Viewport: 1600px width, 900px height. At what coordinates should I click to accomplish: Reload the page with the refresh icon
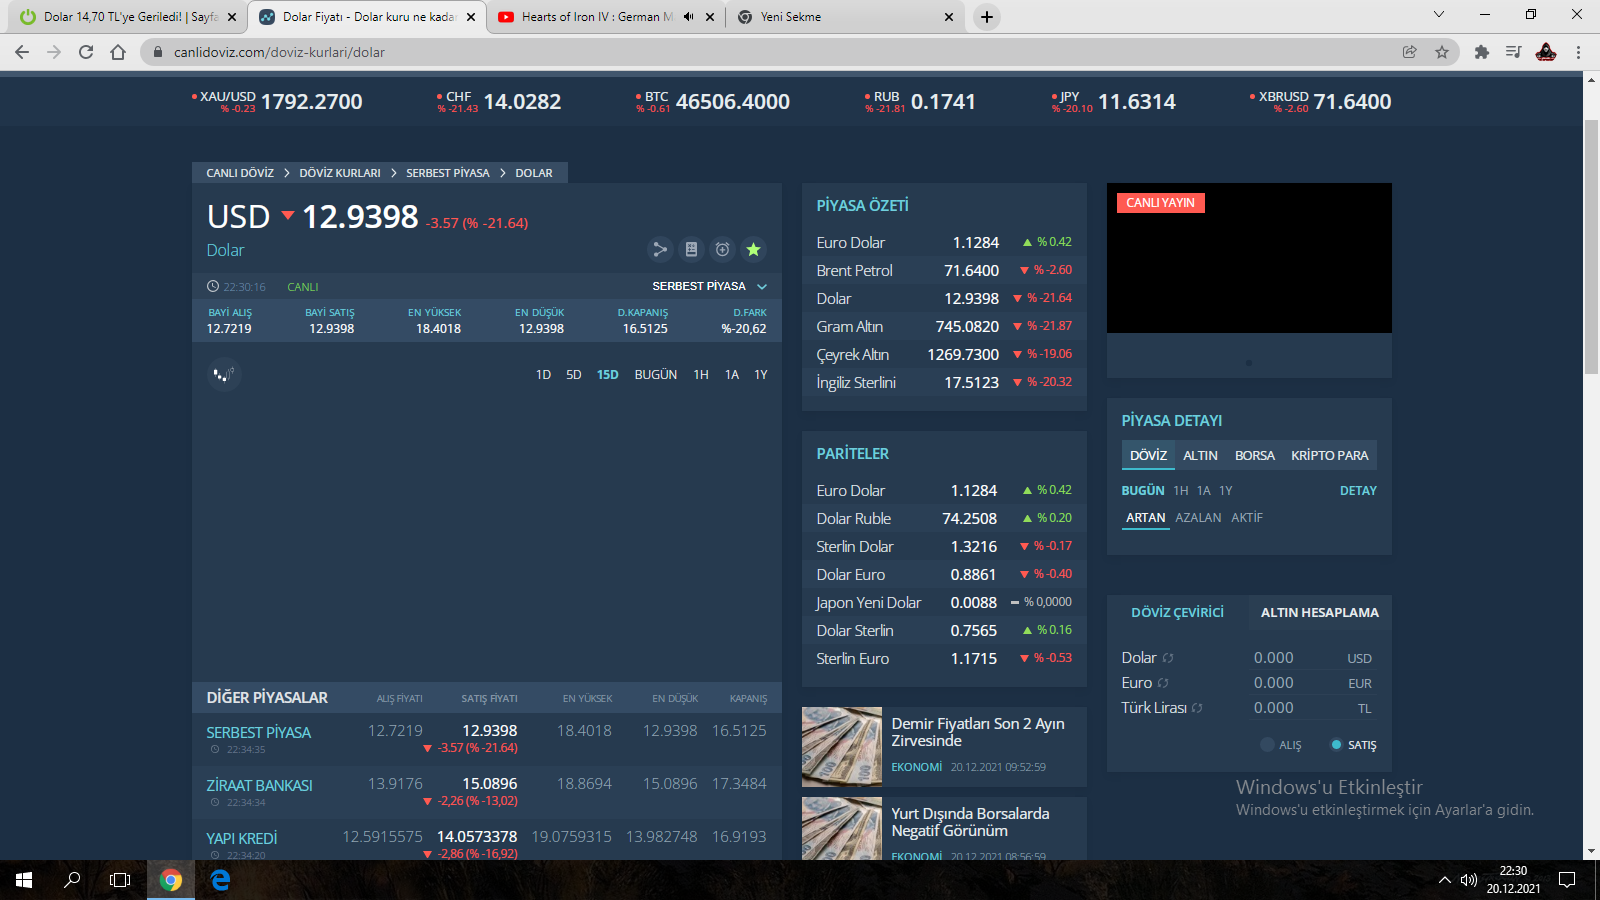pos(86,52)
